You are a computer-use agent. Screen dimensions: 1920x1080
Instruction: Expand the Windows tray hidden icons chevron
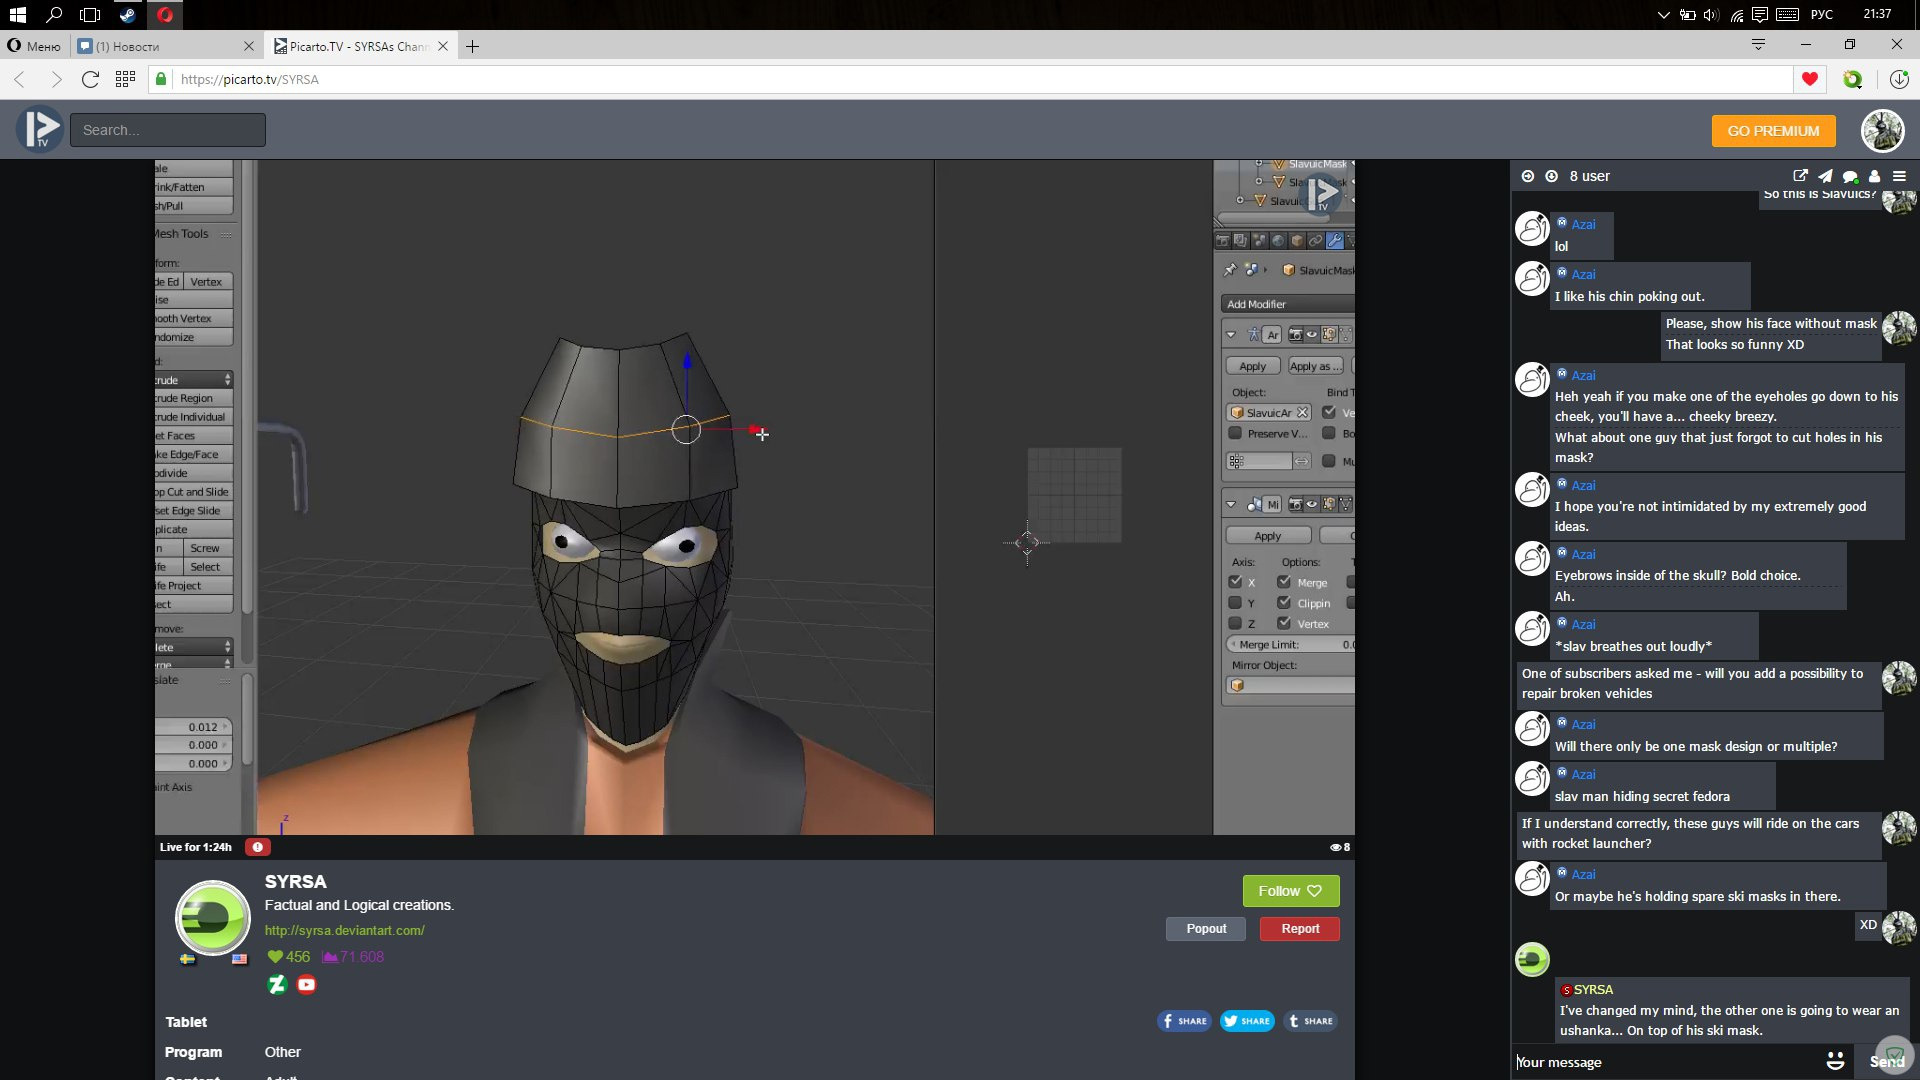tap(1663, 15)
